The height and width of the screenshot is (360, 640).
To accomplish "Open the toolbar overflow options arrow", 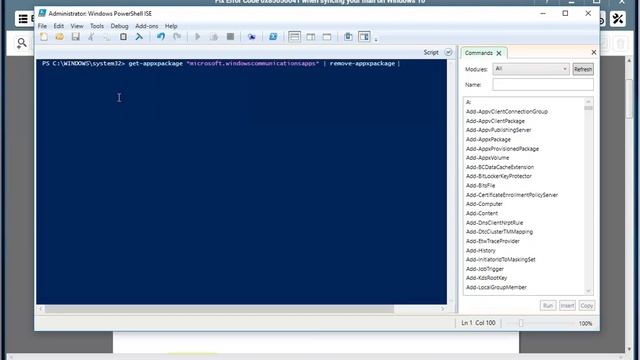I will point(376,40).
